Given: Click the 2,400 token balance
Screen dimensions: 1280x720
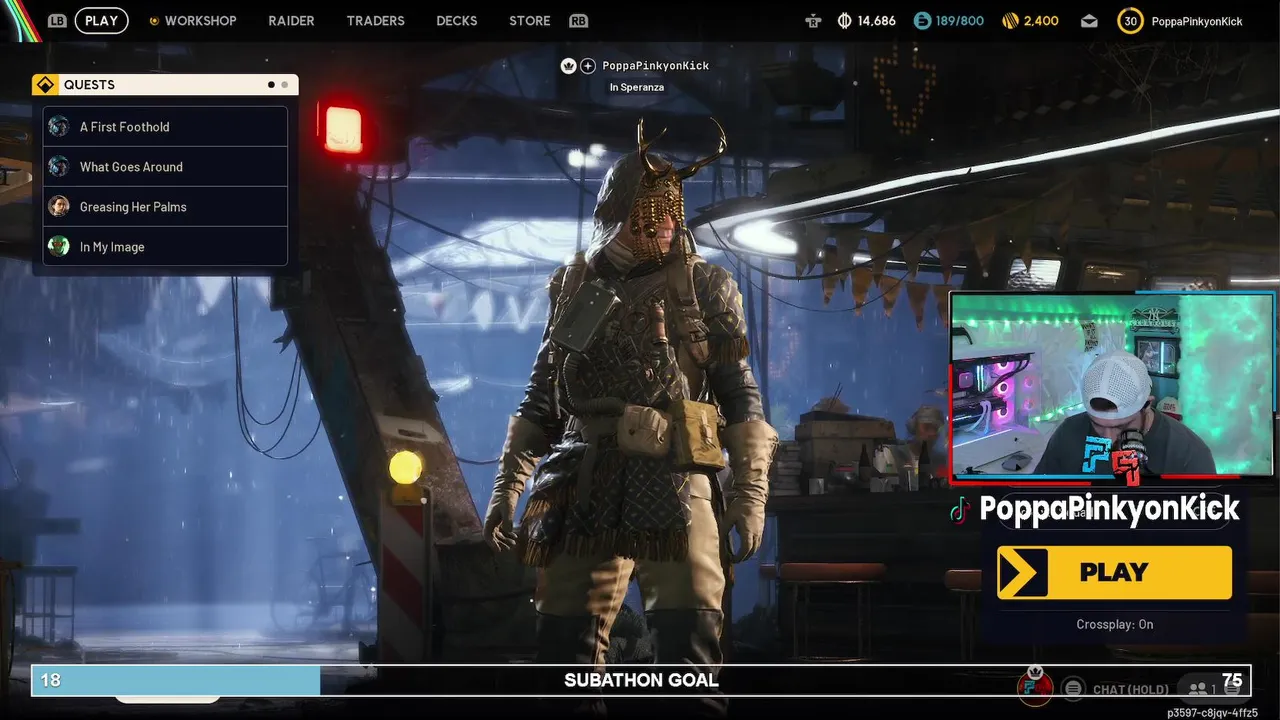Looking at the screenshot, I should (1041, 21).
